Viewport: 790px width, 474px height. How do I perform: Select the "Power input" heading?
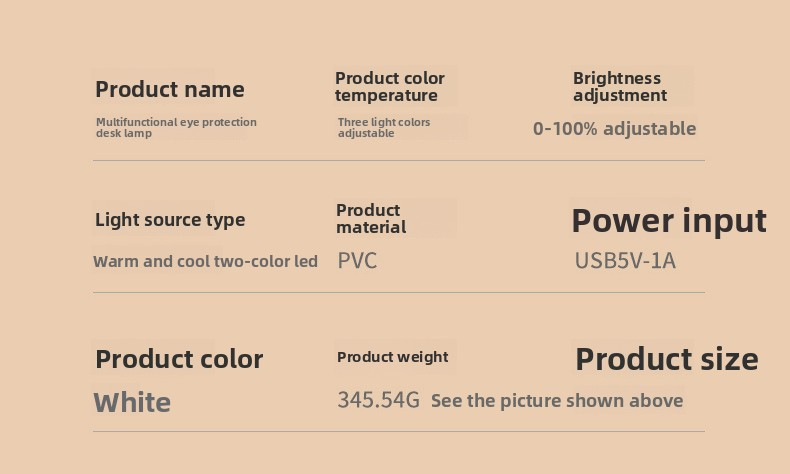click(x=668, y=220)
